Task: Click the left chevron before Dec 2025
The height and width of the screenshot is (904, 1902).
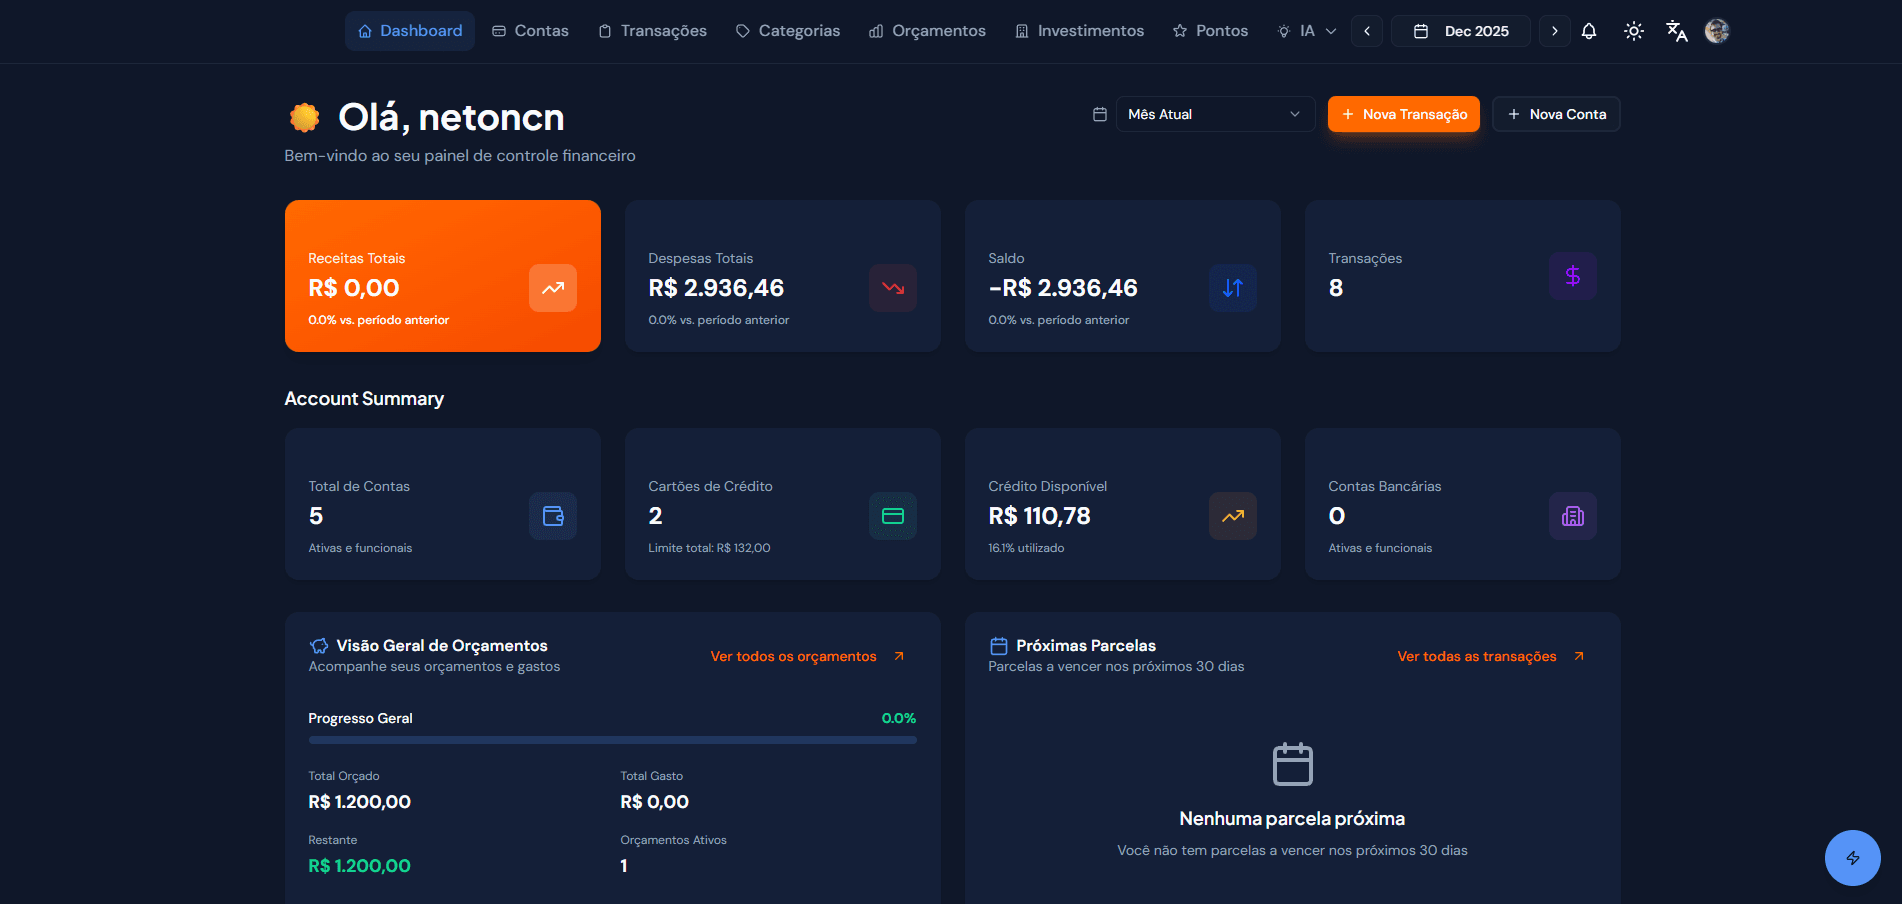Action: click(1366, 31)
